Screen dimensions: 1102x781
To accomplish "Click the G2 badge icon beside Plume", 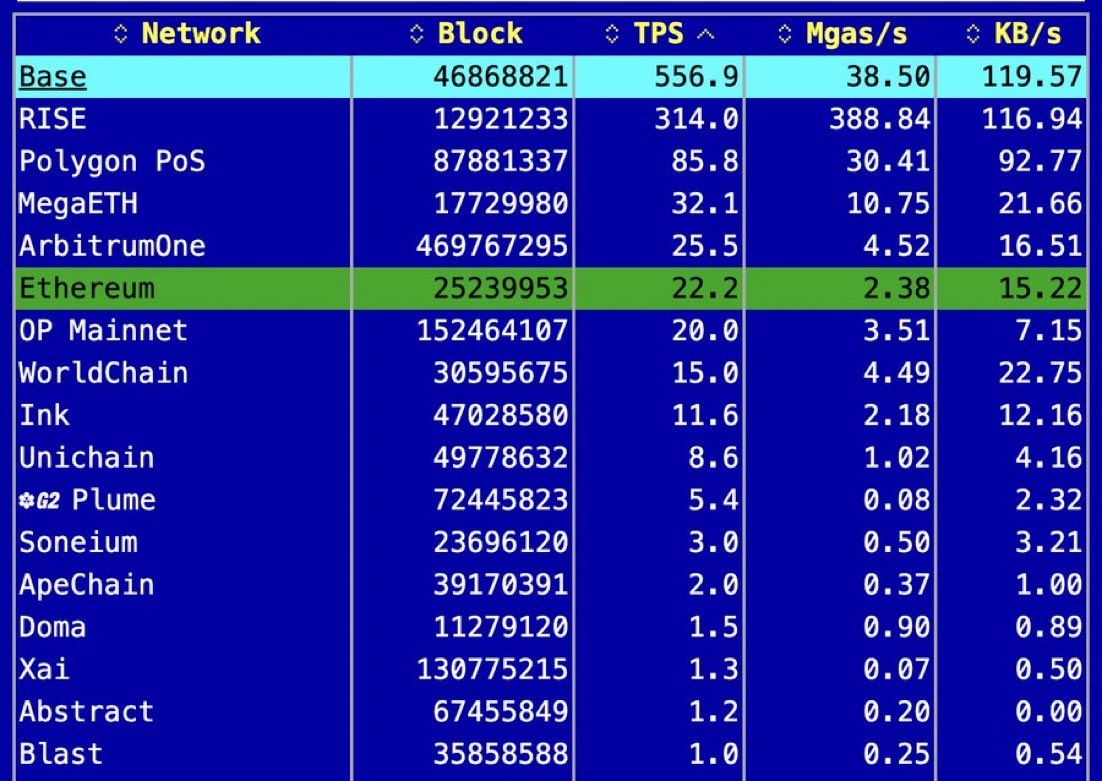I will pyautogui.click(x=39, y=501).
